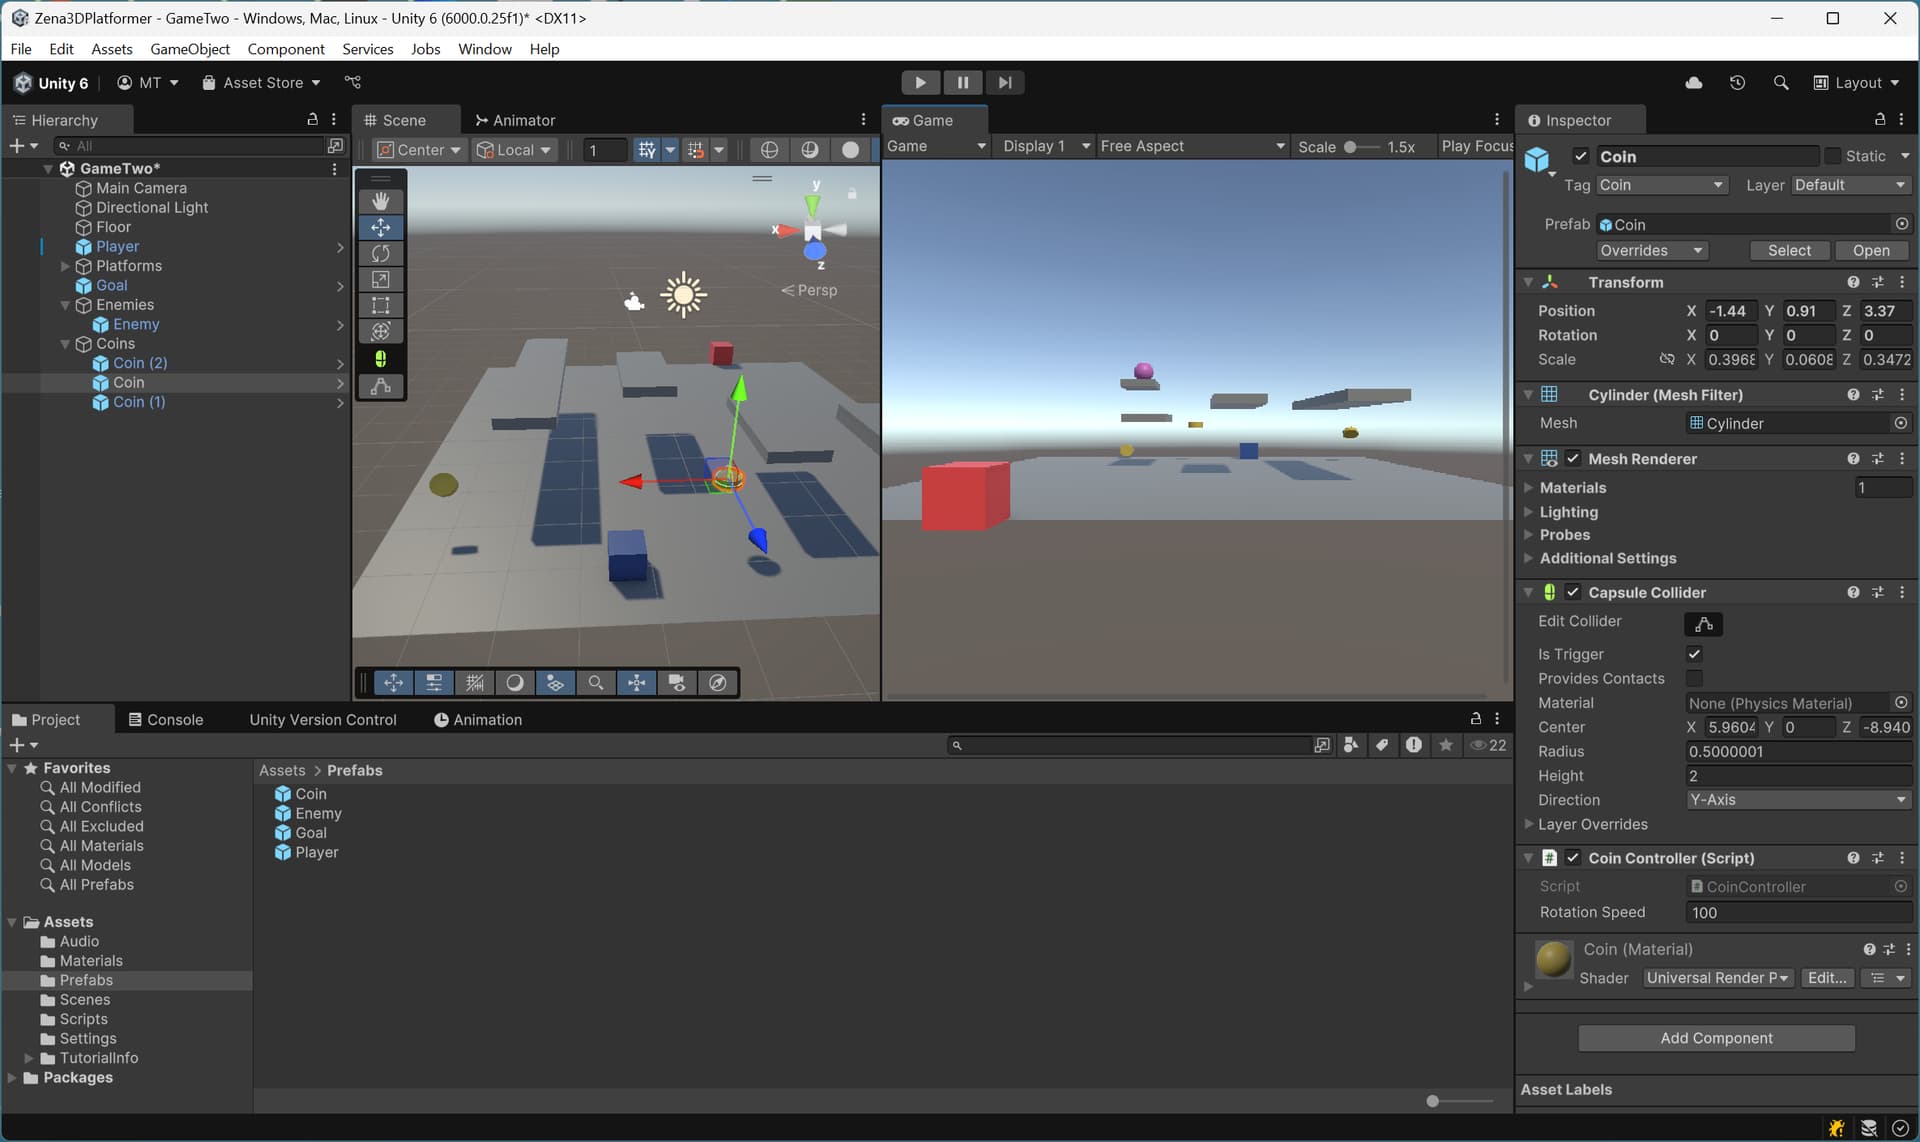Image resolution: width=1920 pixels, height=1142 pixels.
Task: Open the GameObject menu
Action: (x=189, y=49)
